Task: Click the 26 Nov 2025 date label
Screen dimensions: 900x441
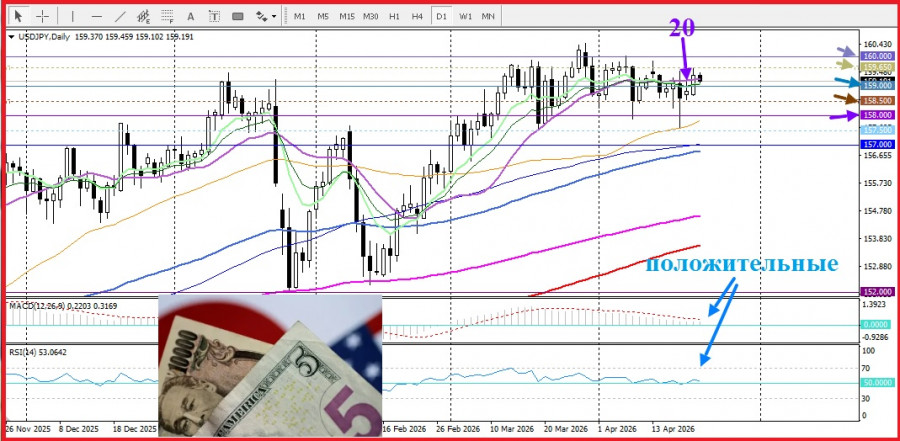Action: [x=28, y=429]
